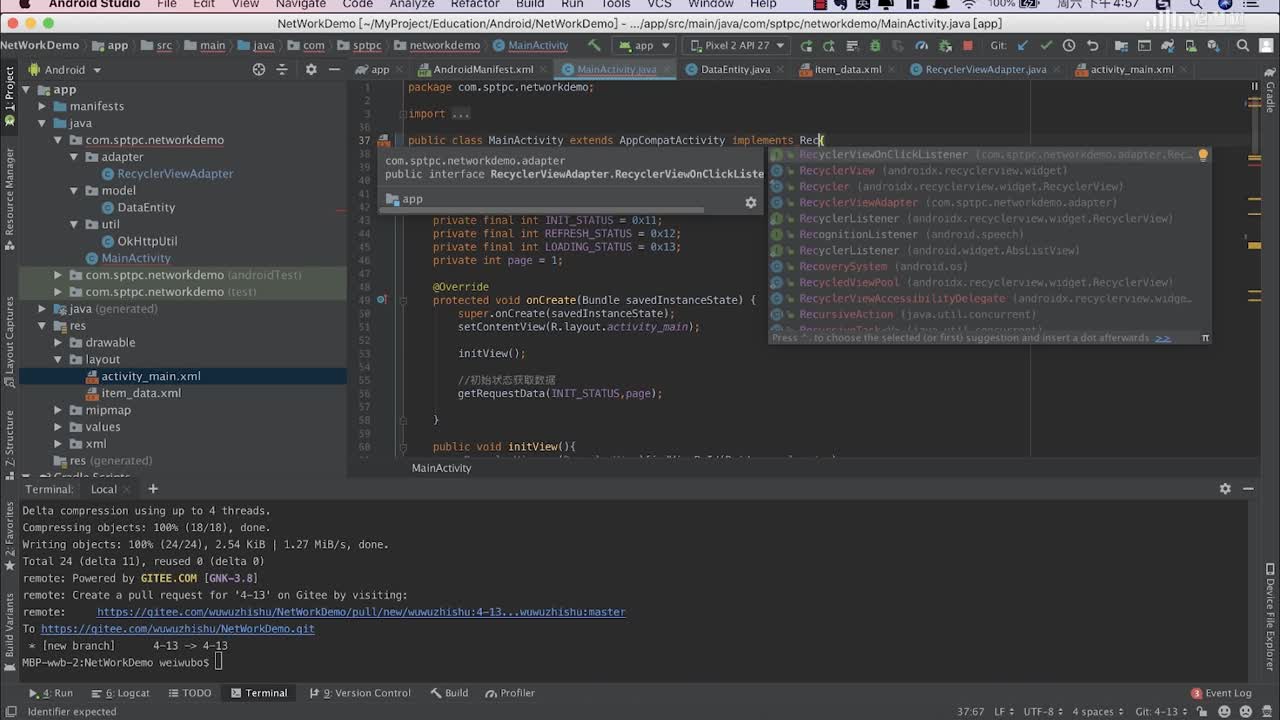Click the Make Project hammer icon
The height and width of the screenshot is (720, 1280).
[x=594, y=45]
